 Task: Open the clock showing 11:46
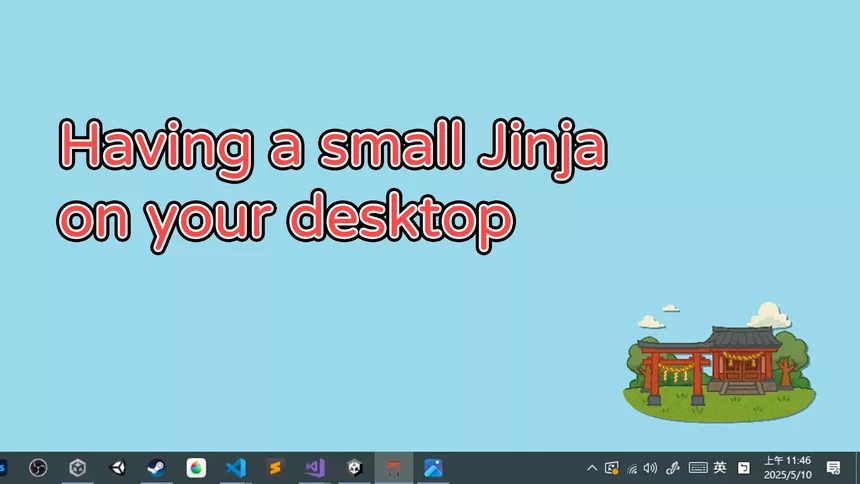pos(788,468)
